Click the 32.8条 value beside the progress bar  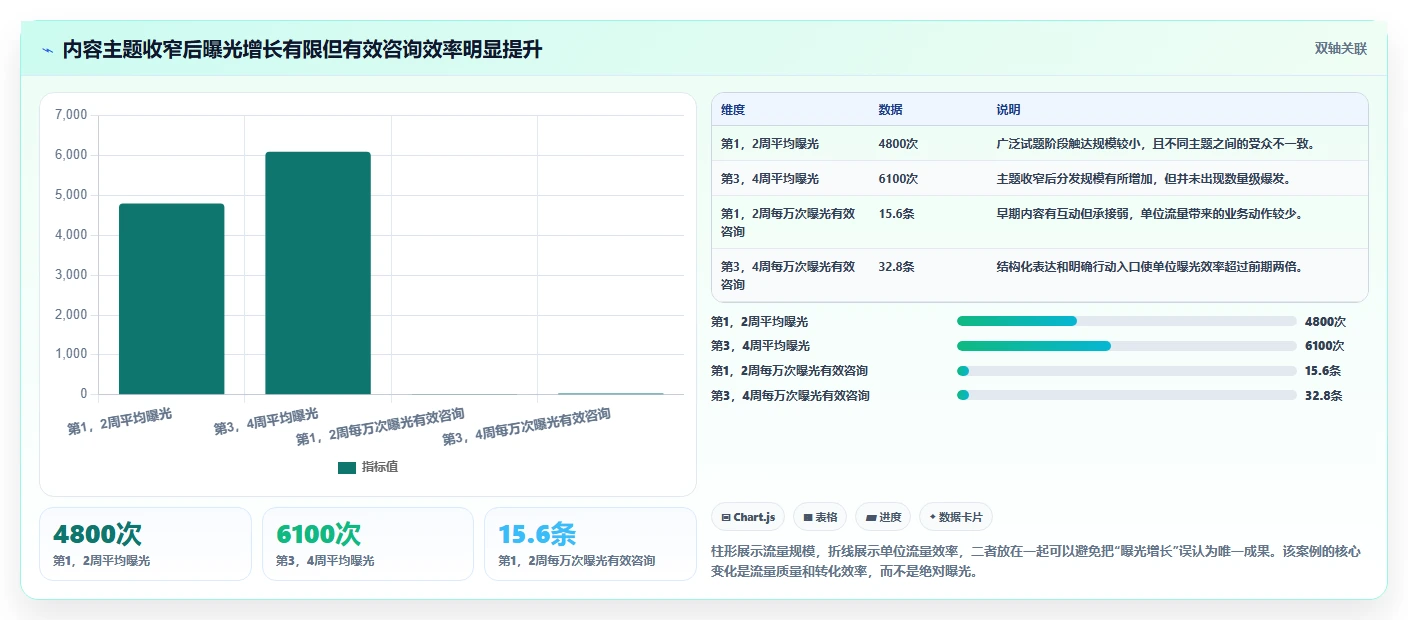click(x=1323, y=396)
